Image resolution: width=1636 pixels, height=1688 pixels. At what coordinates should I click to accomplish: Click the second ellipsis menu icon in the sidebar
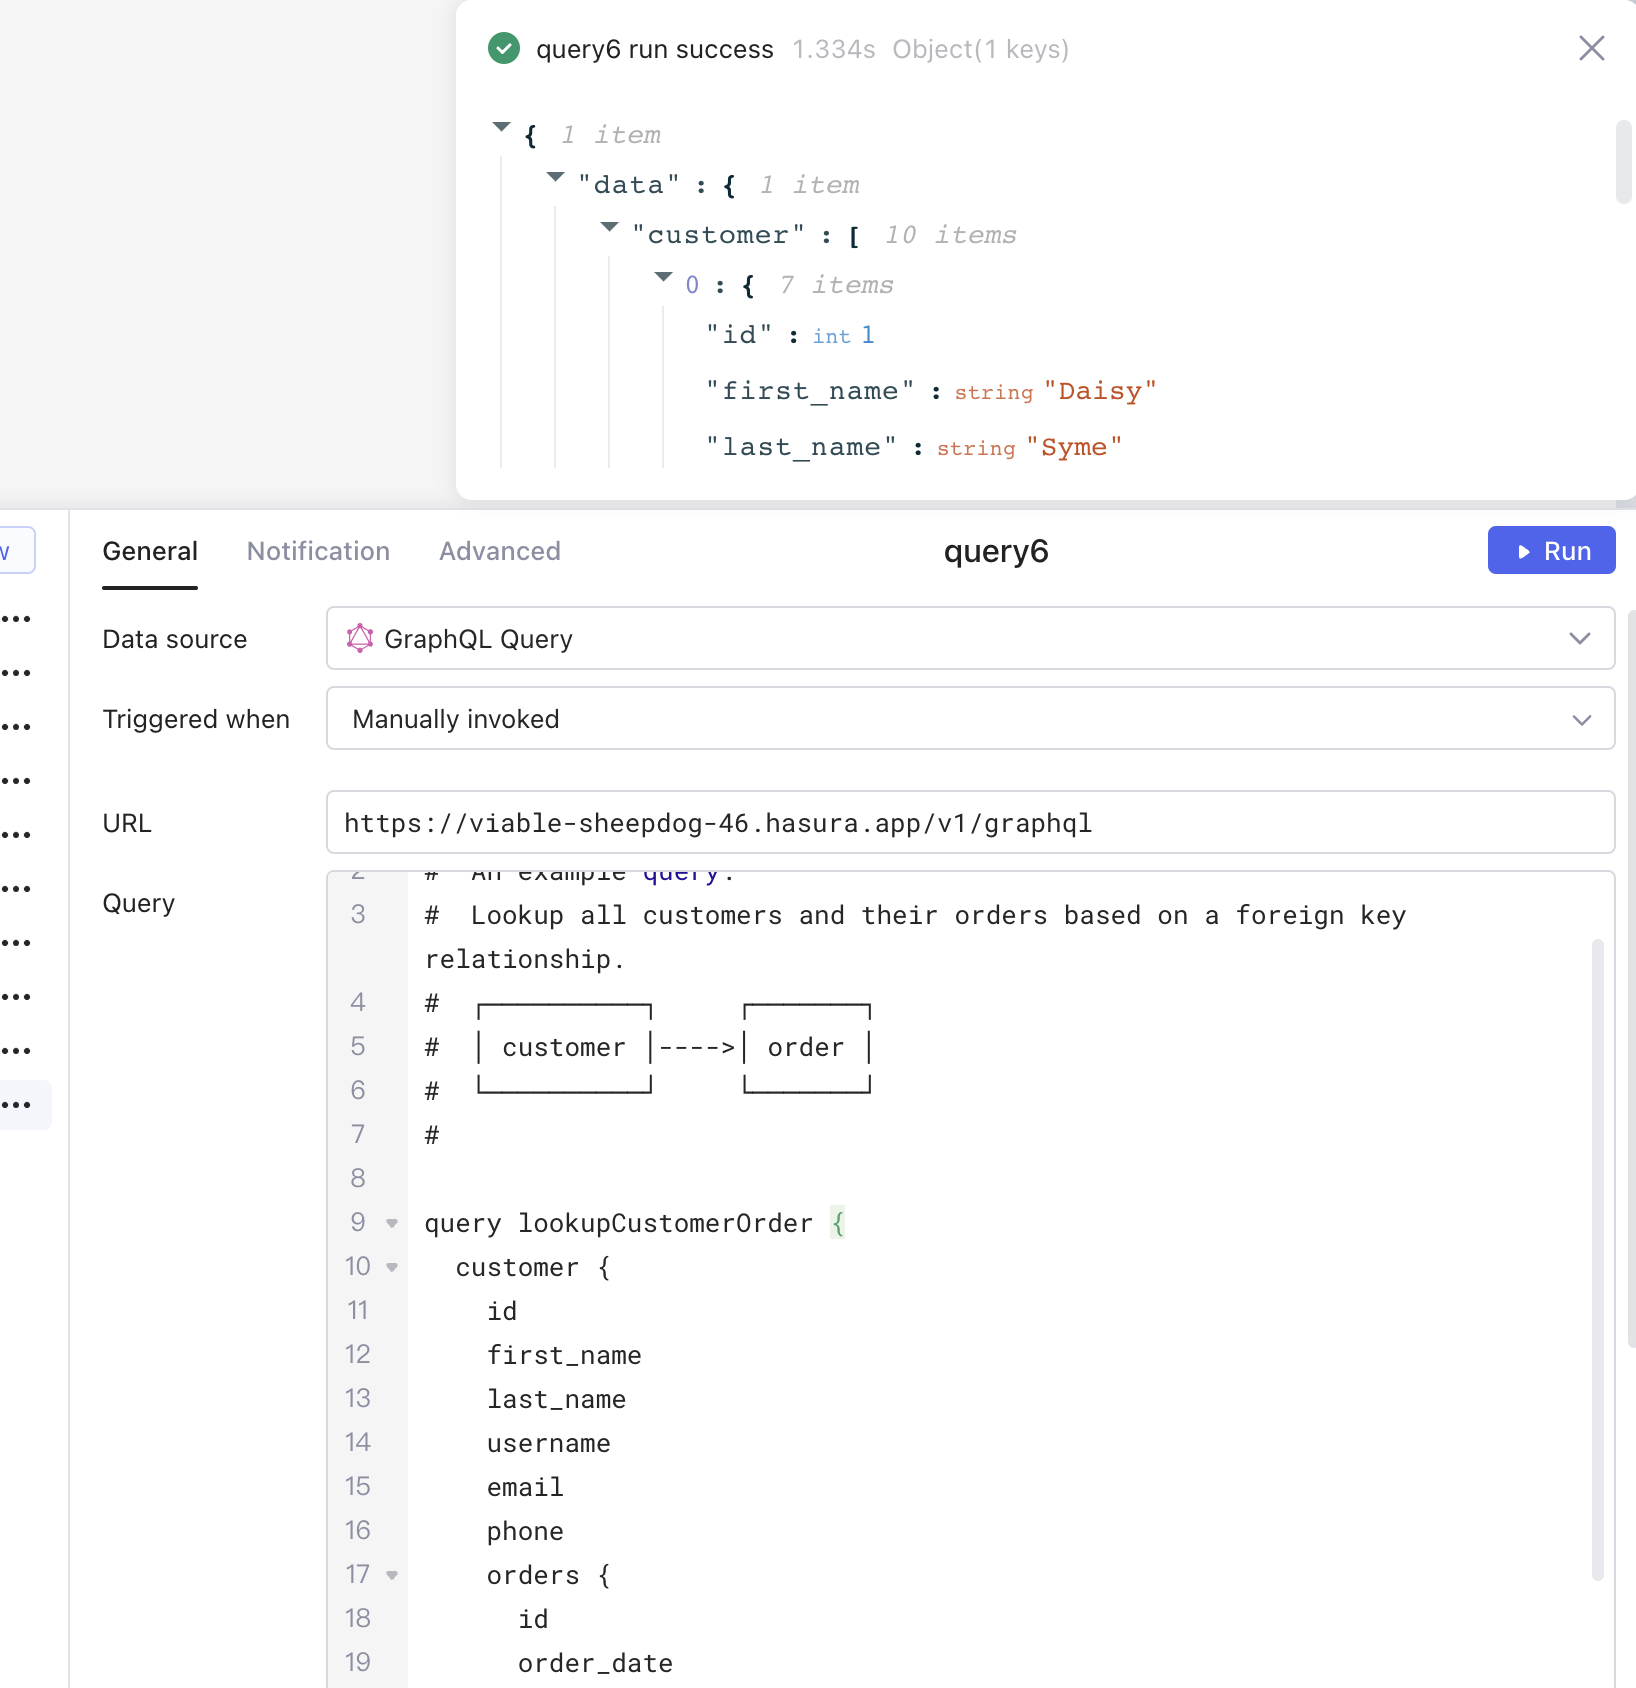(x=17, y=673)
